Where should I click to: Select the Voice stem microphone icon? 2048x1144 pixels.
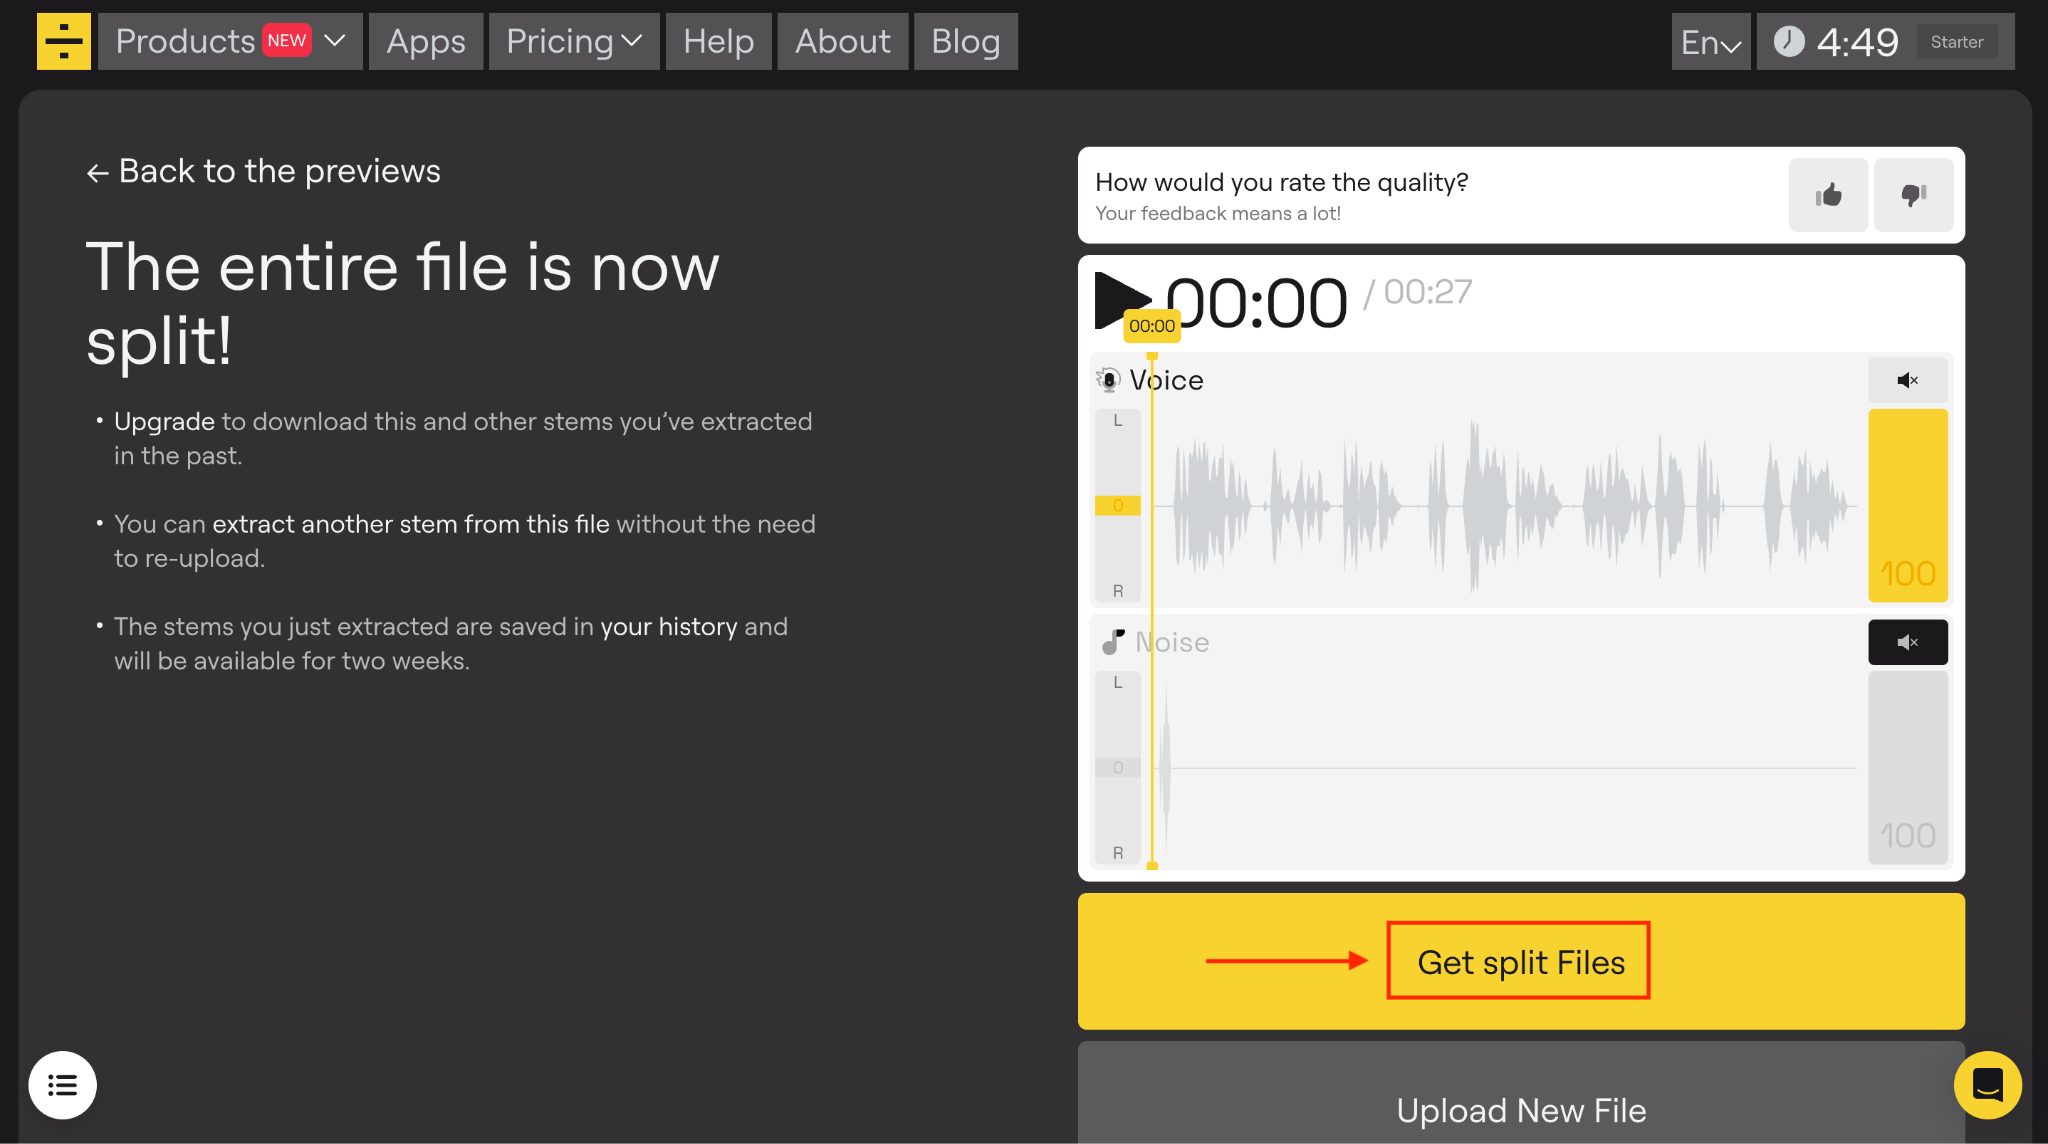click(x=1108, y=380)
